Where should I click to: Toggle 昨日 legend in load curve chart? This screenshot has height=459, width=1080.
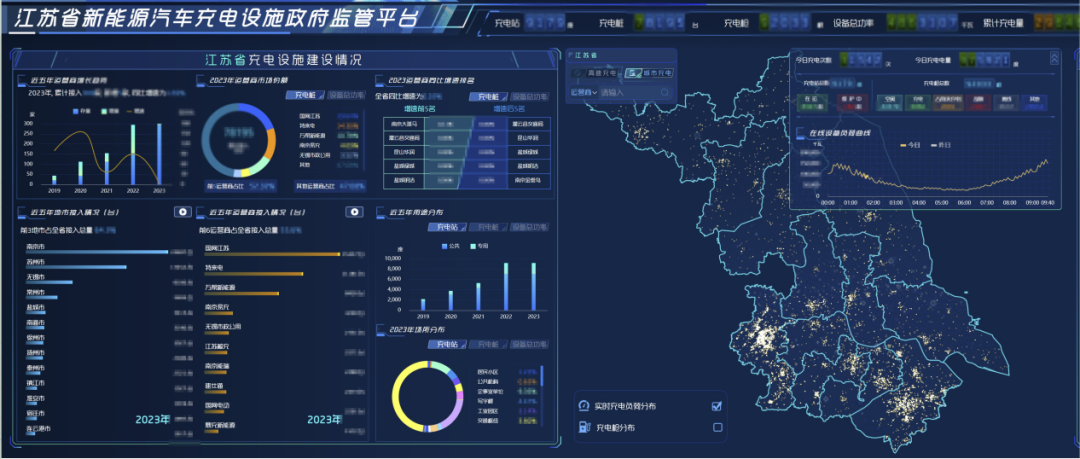940,145
